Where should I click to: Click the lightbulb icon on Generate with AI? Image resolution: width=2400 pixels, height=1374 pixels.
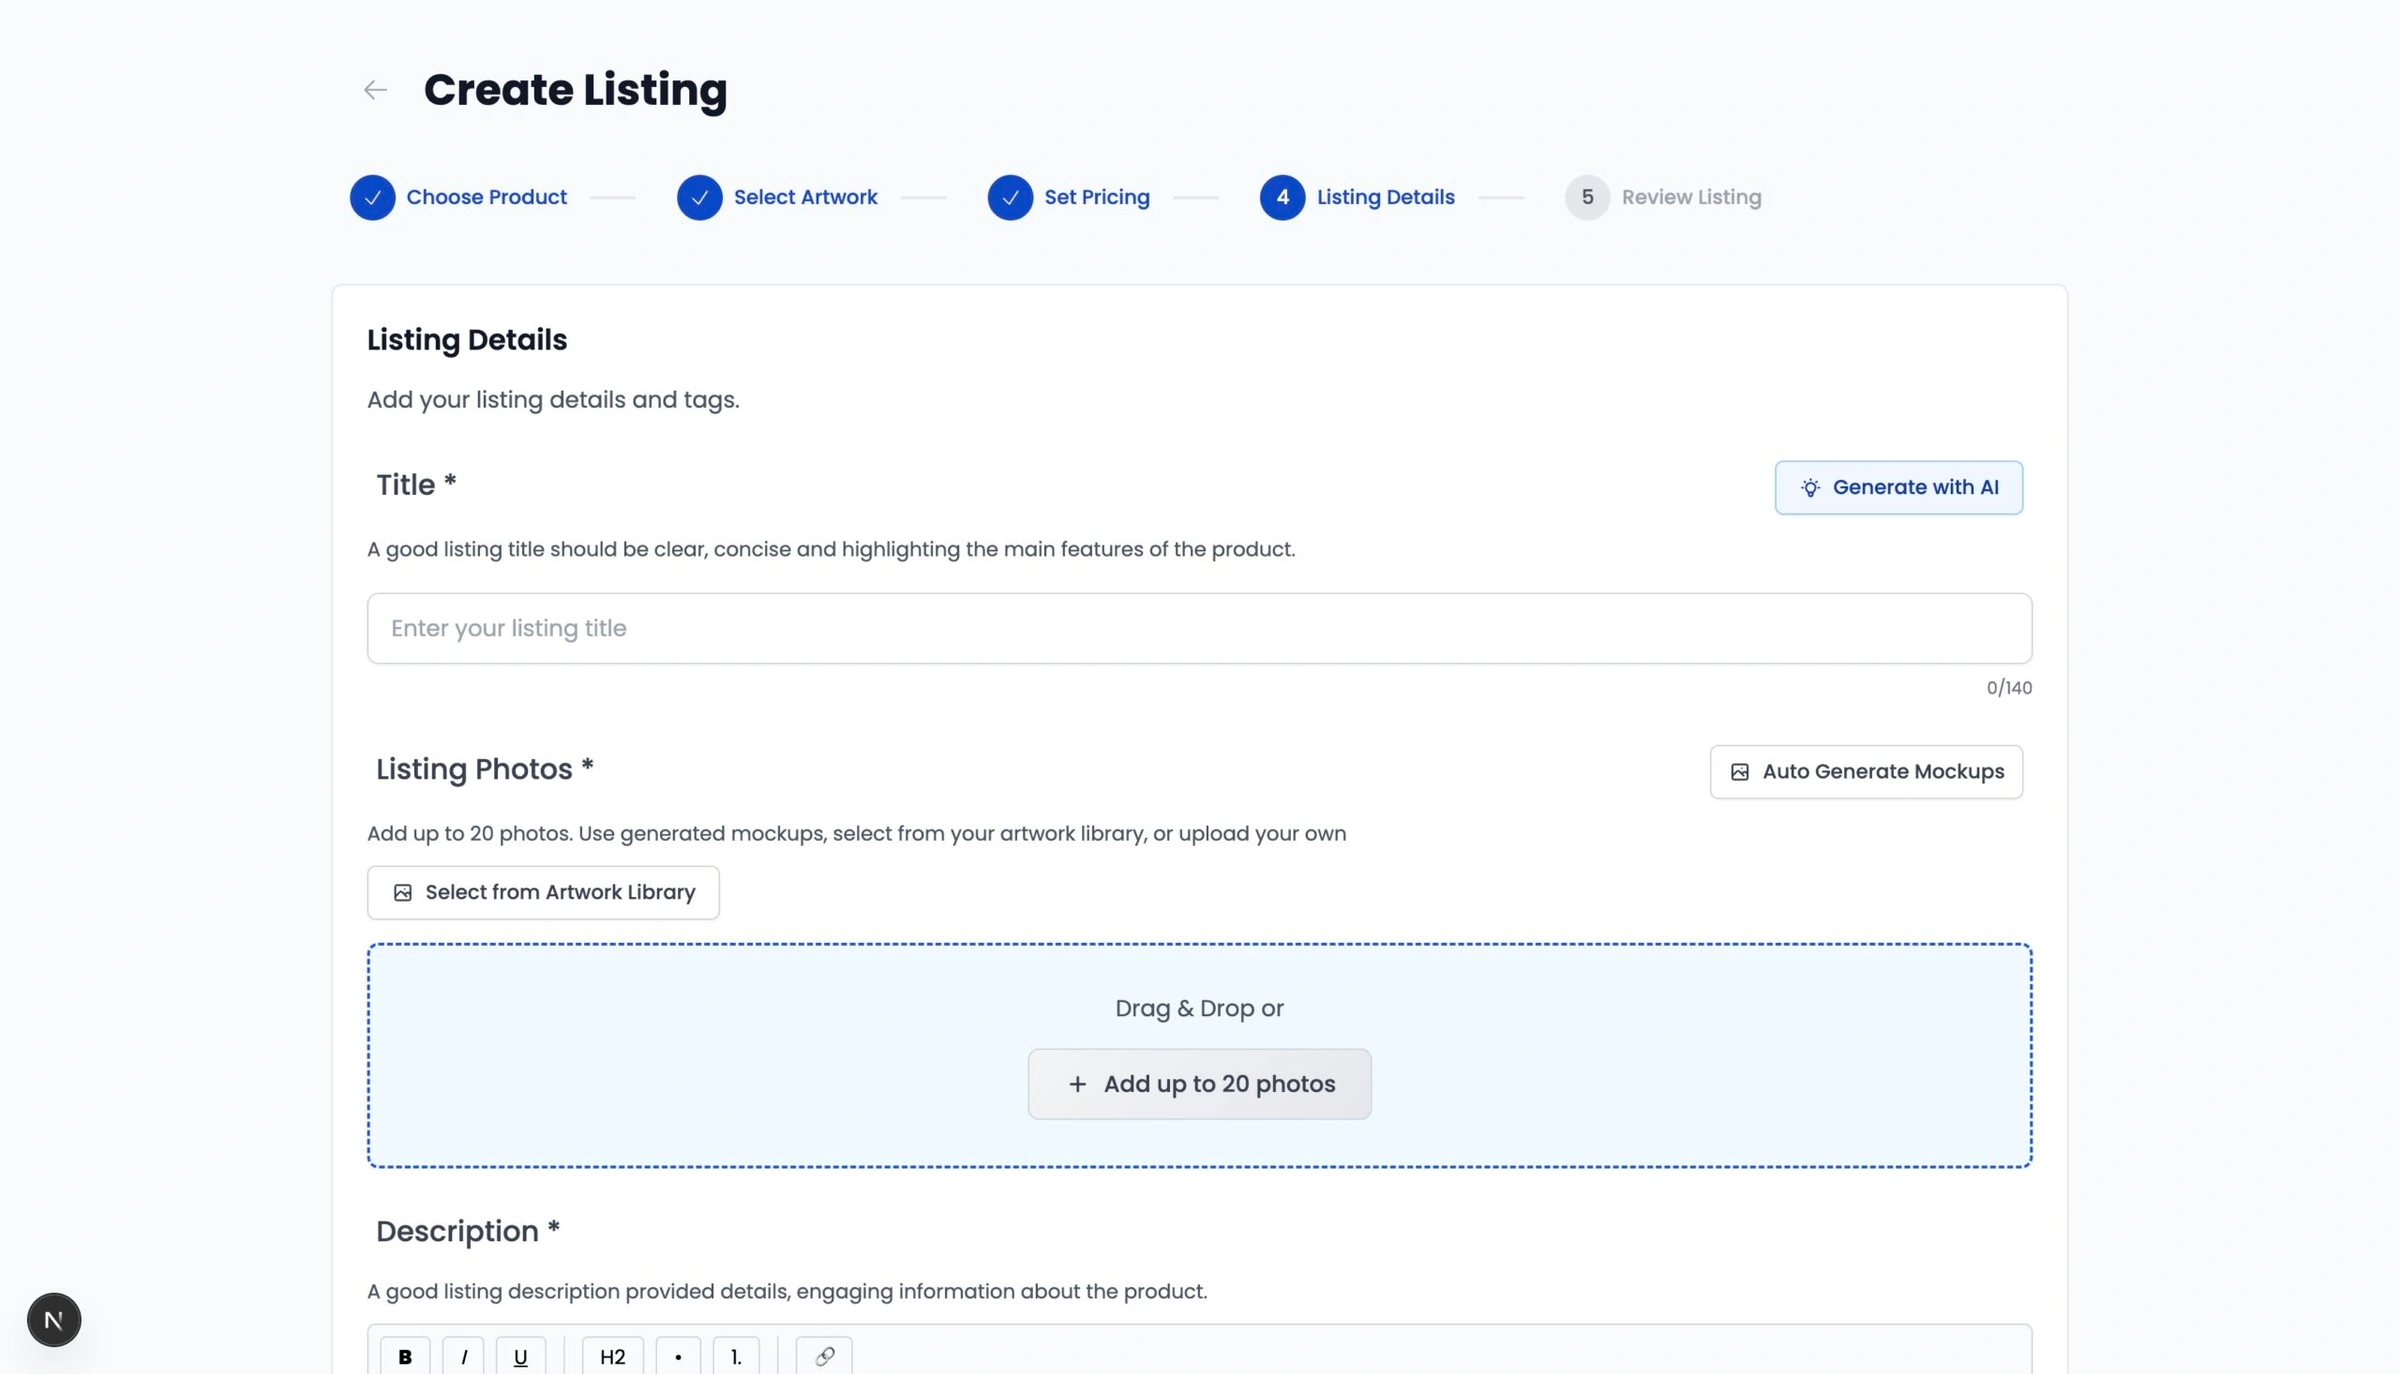coord(1811,487)
